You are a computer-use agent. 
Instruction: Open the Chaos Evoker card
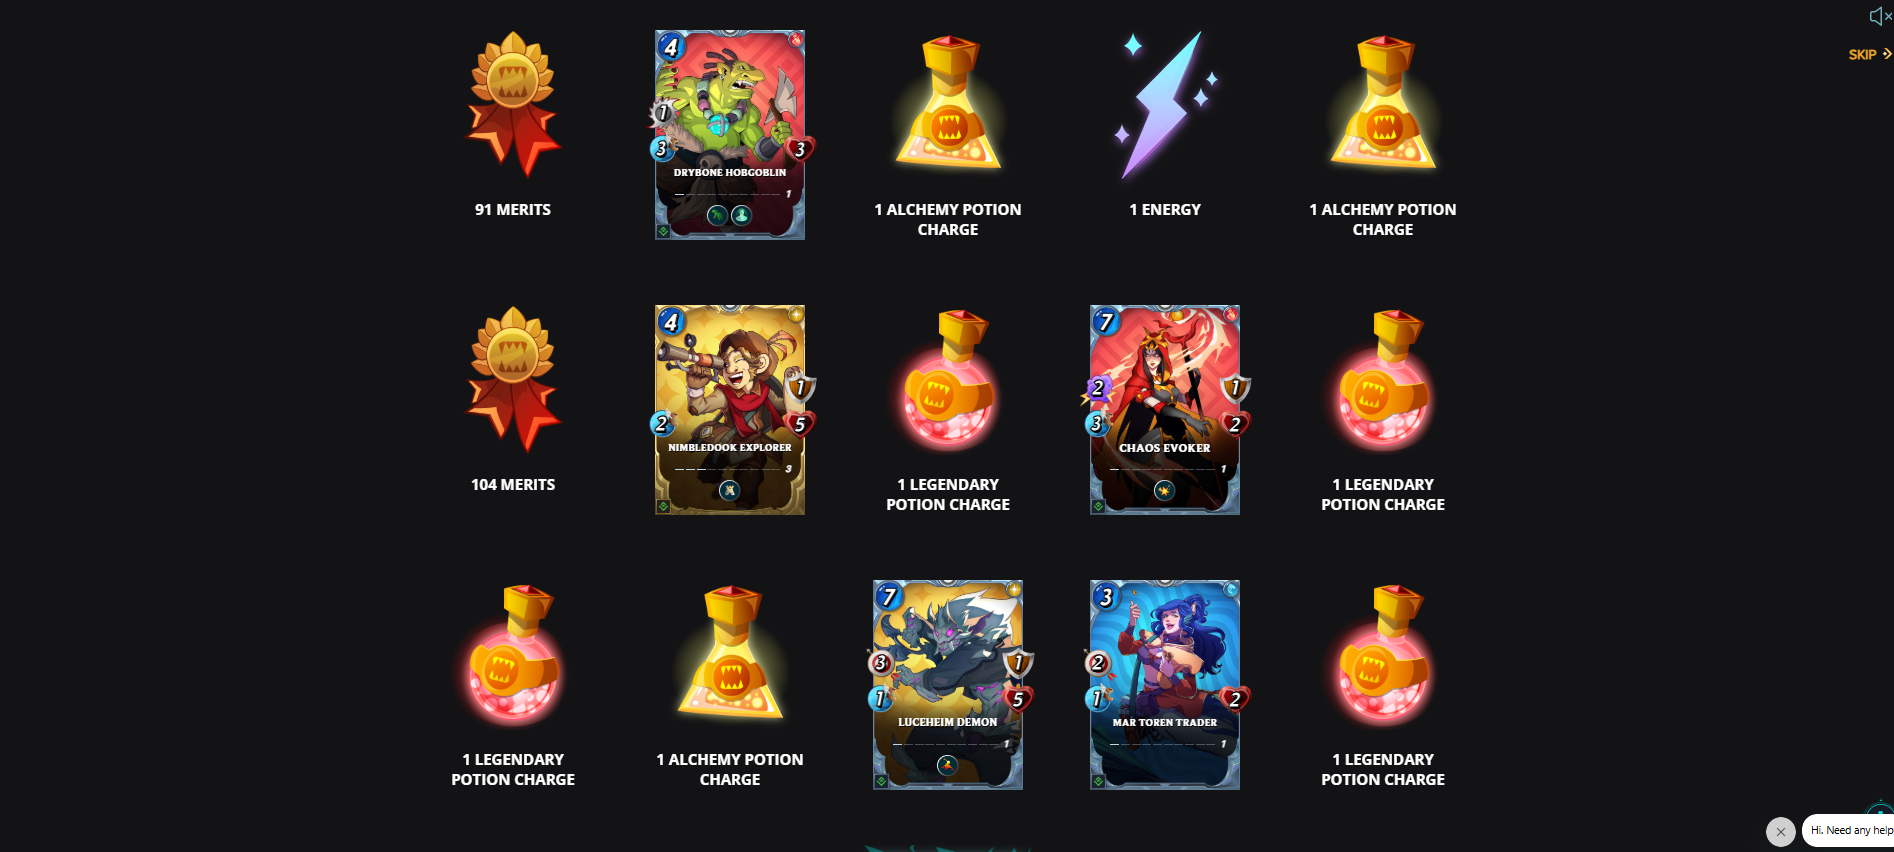[x=1165, y=410]
